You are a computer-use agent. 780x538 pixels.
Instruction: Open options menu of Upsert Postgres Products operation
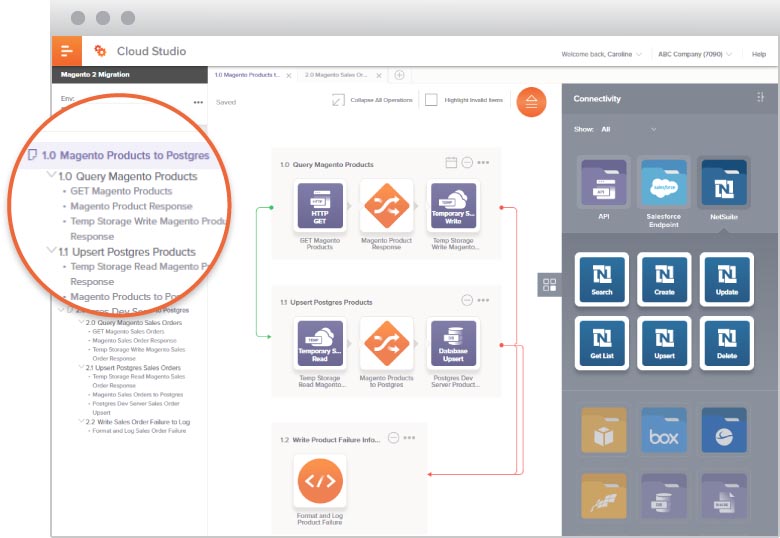tap(483, 300)
